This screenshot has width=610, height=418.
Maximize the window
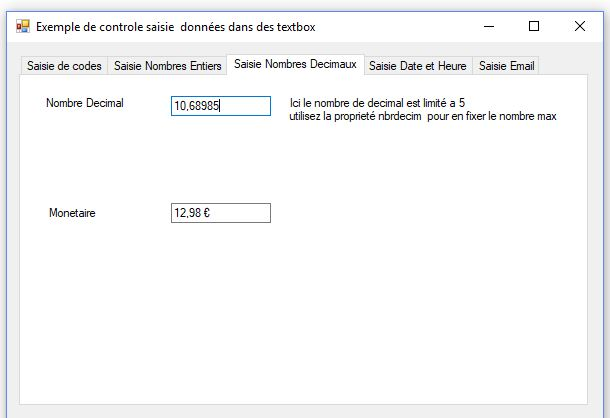click(534, 26)
